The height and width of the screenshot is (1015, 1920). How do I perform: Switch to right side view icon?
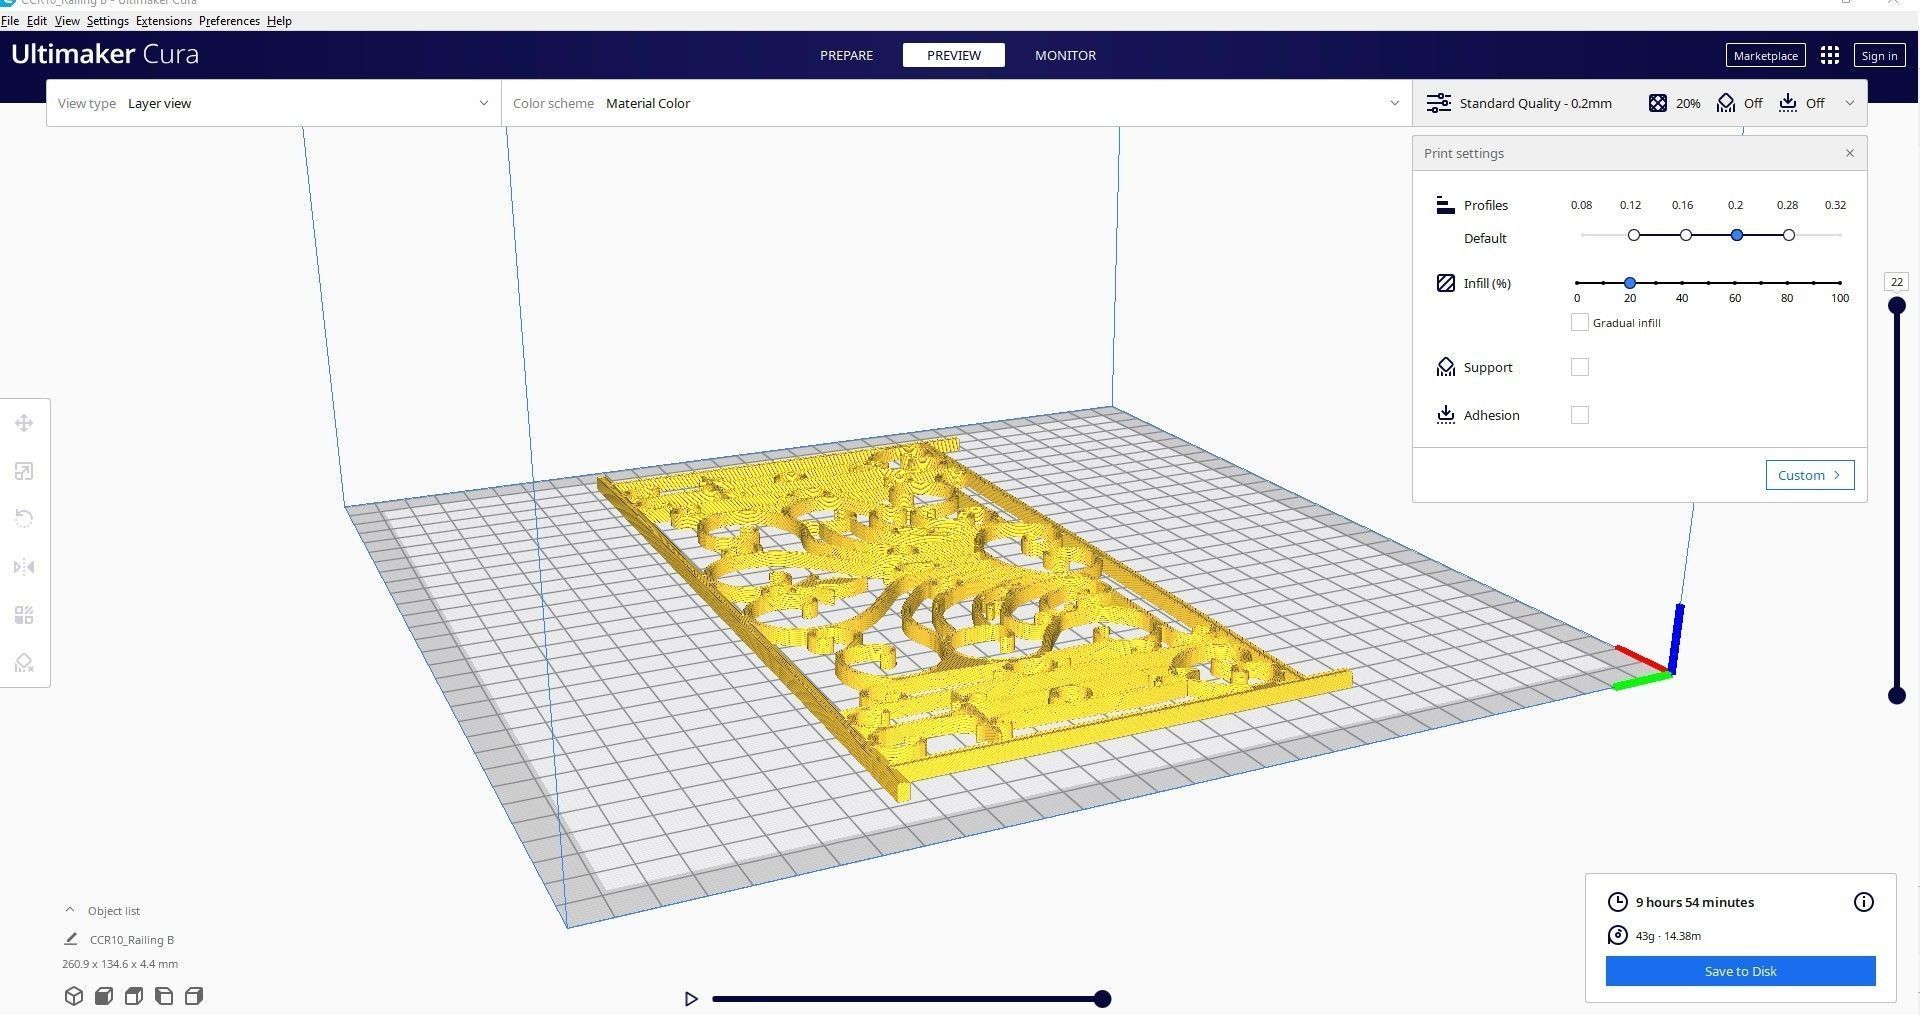click(194, 996)
